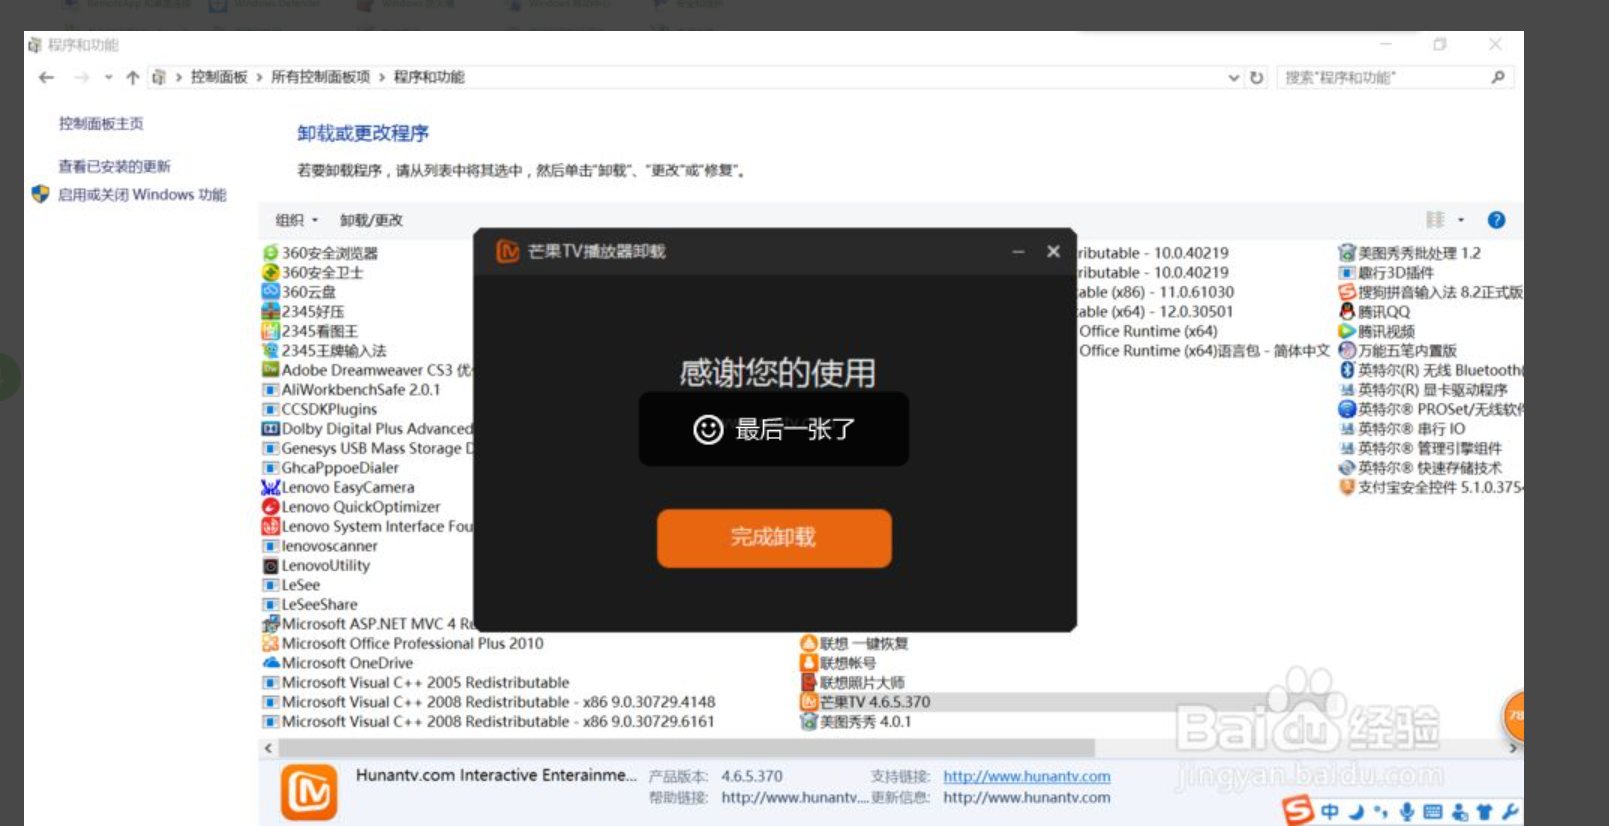Image resolution: width=1609 pixels, height=826 pixels.
Task: Select the 英特尔(R) 无线 Bluetooth icon
Action: [1347, 370]
